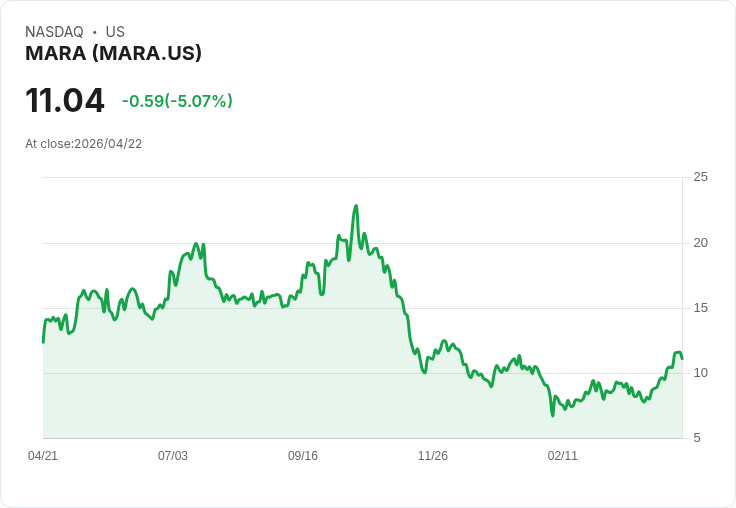Click the 25 y-axis price label

pyautogui.click(x=700, y=177)
